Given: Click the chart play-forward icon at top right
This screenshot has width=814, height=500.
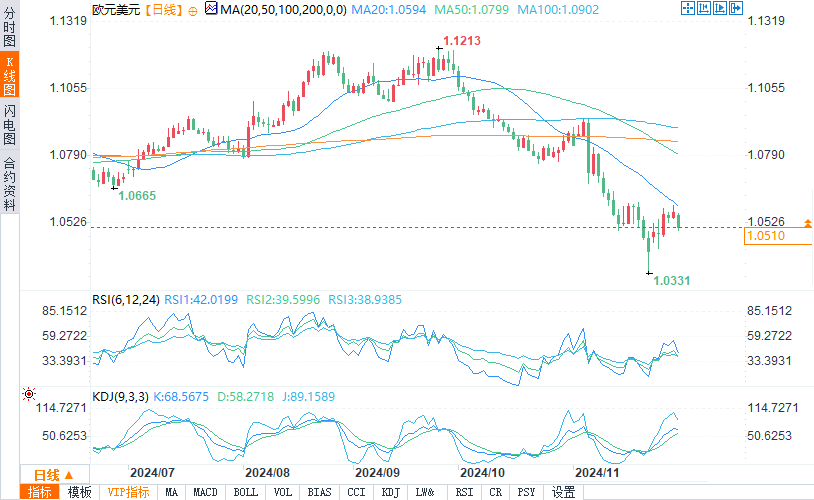Looking at the screenshot, I should [720, 8].
